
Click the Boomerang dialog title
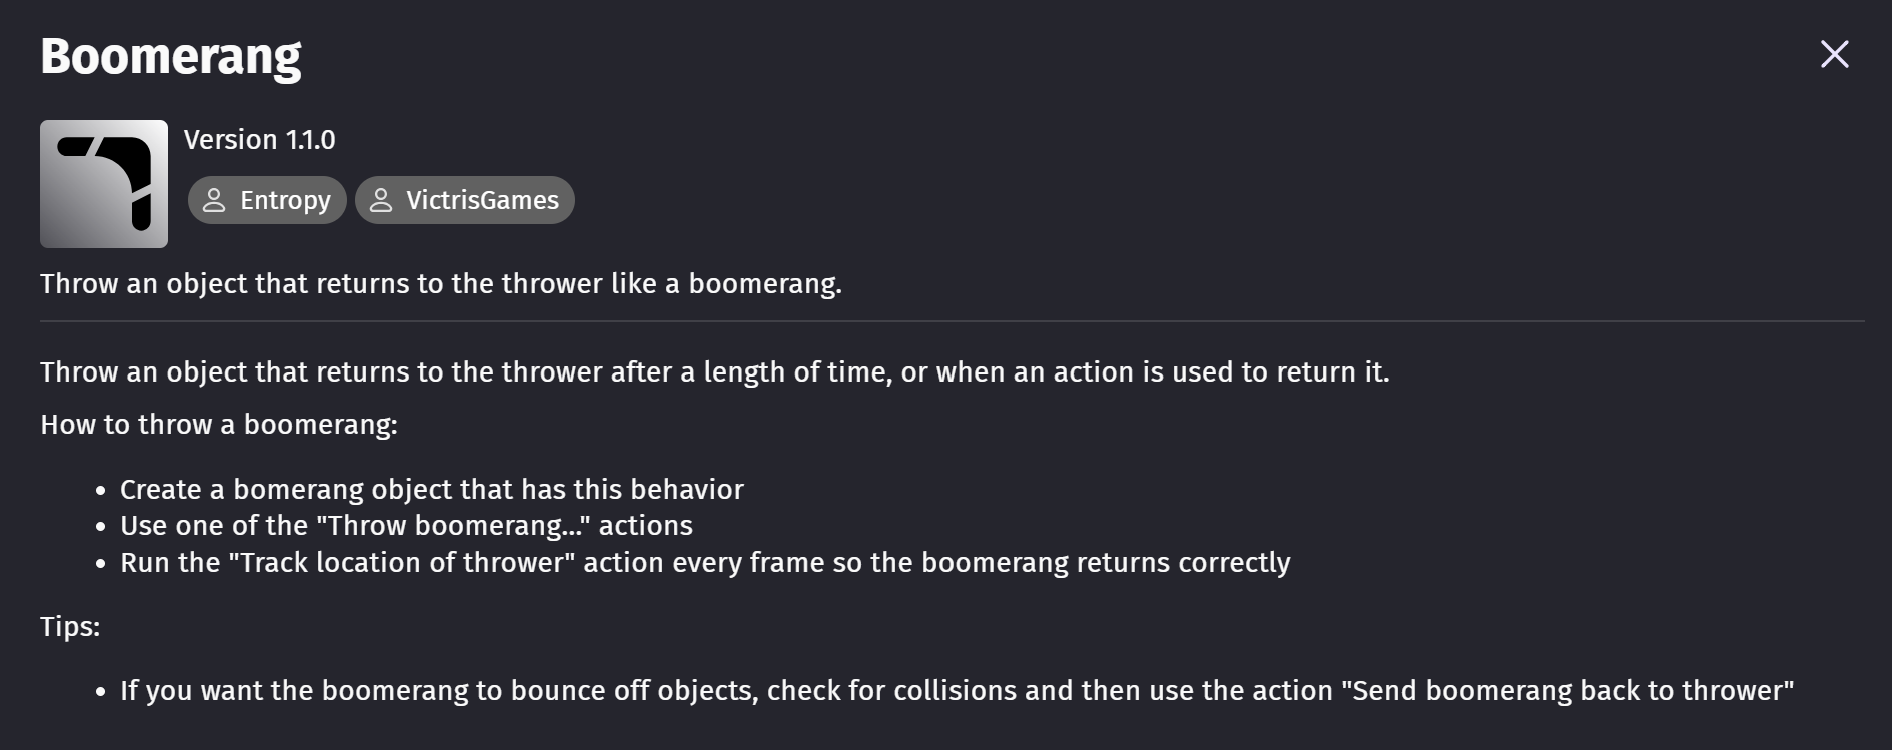coord(171,57)
